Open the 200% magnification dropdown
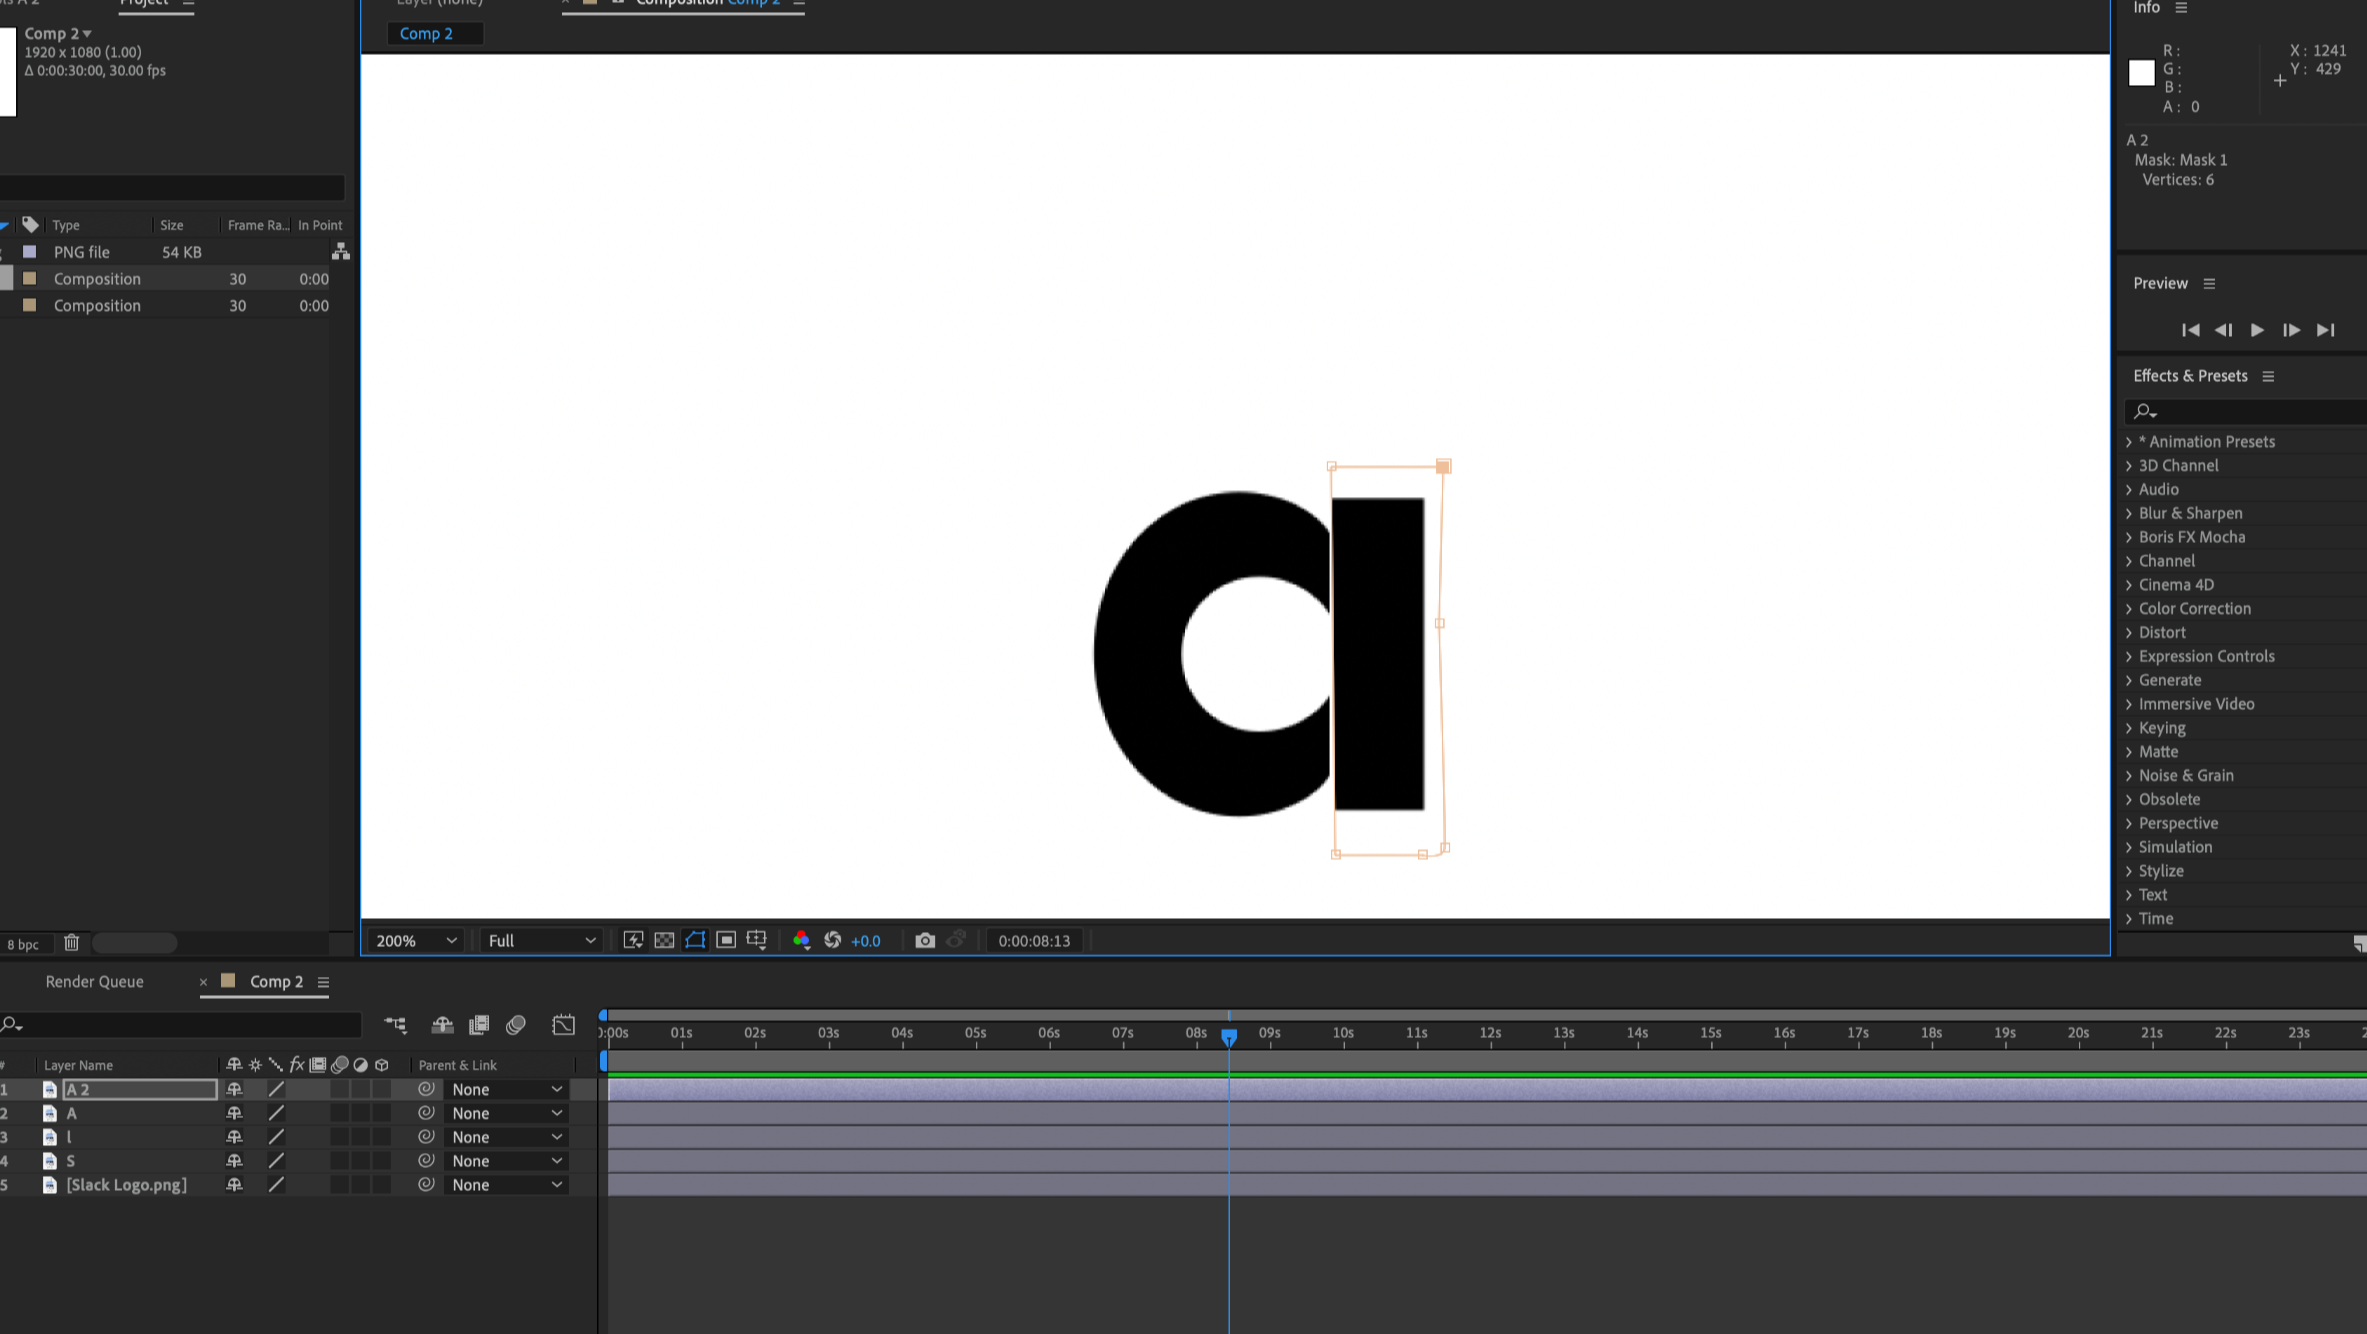This screenshot has height=1334, width=2367. tap(416, 941)
